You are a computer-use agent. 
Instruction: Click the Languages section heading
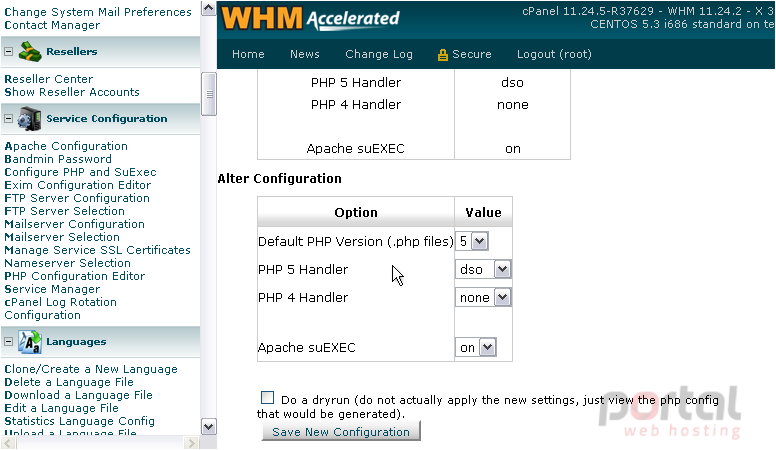click(76, 342)
